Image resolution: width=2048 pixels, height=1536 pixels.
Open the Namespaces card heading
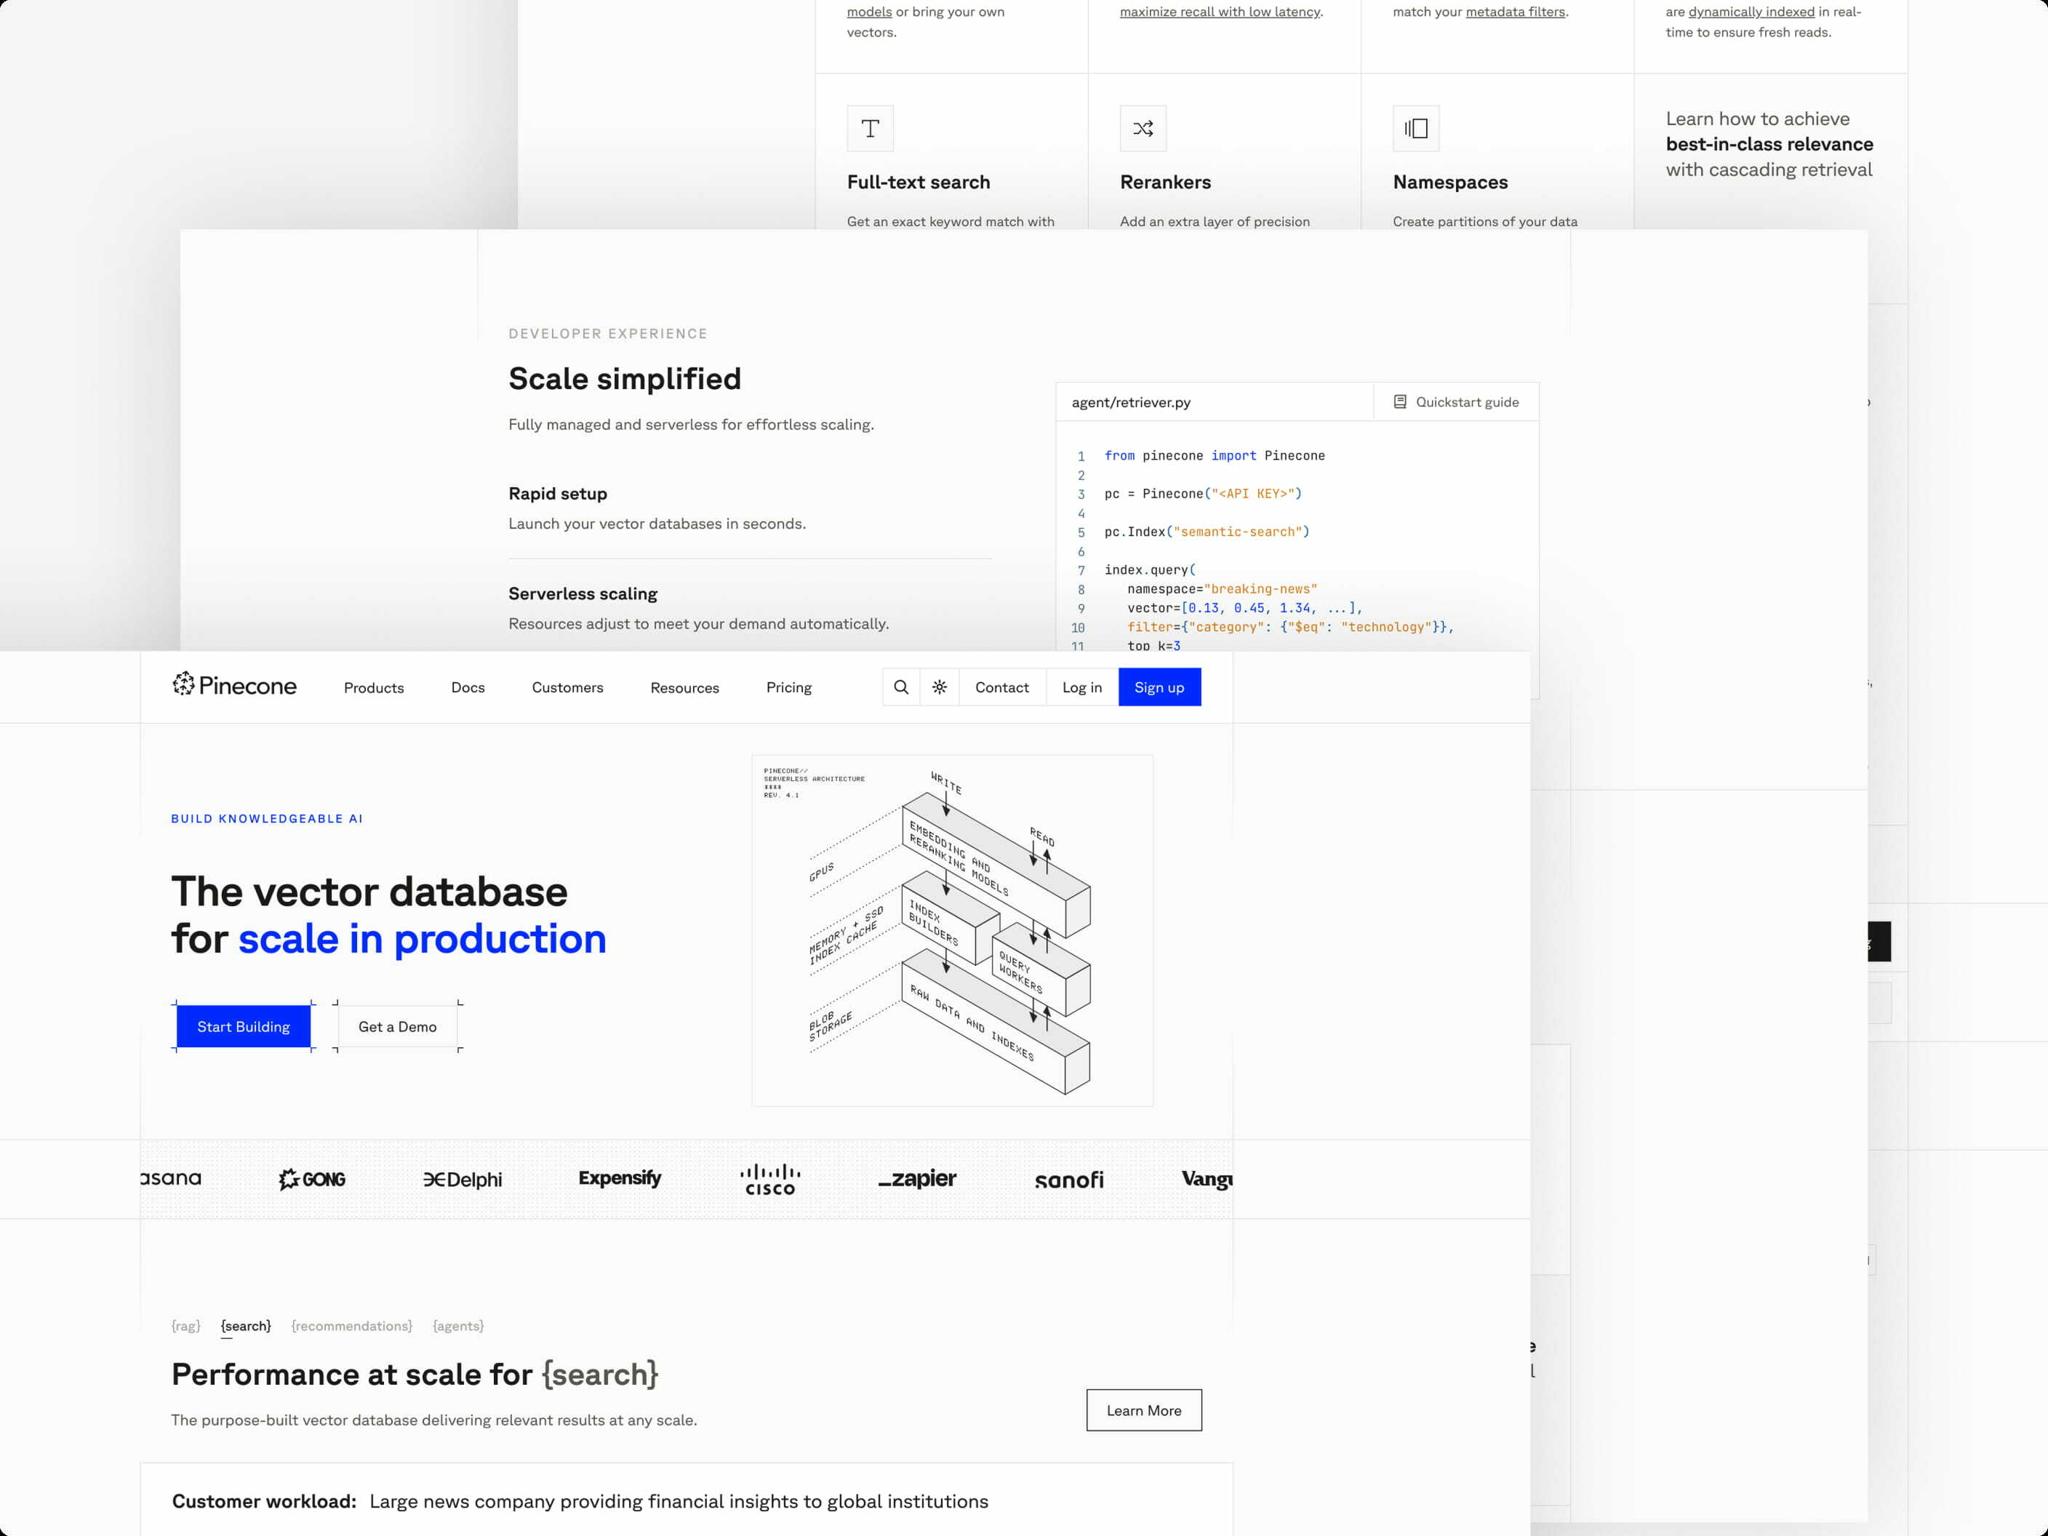pyautogui.click(x=1450, y=182)
